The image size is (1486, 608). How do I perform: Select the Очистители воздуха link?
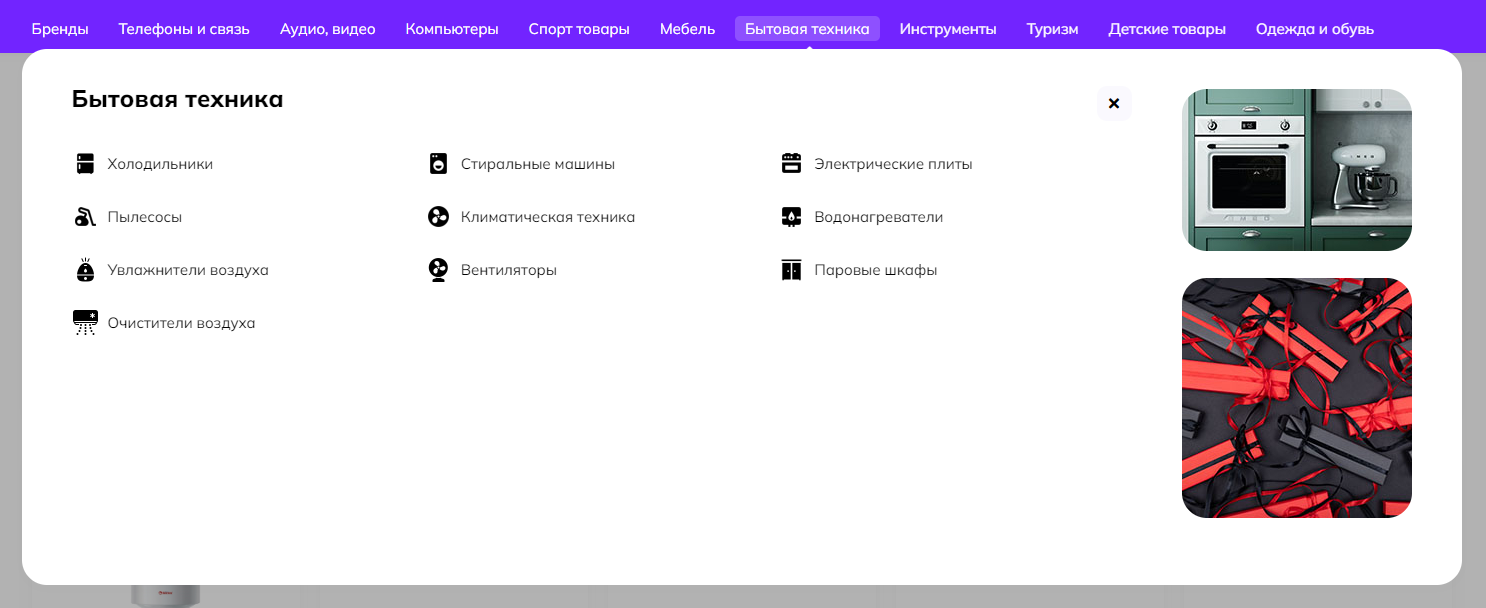(181, 323)
